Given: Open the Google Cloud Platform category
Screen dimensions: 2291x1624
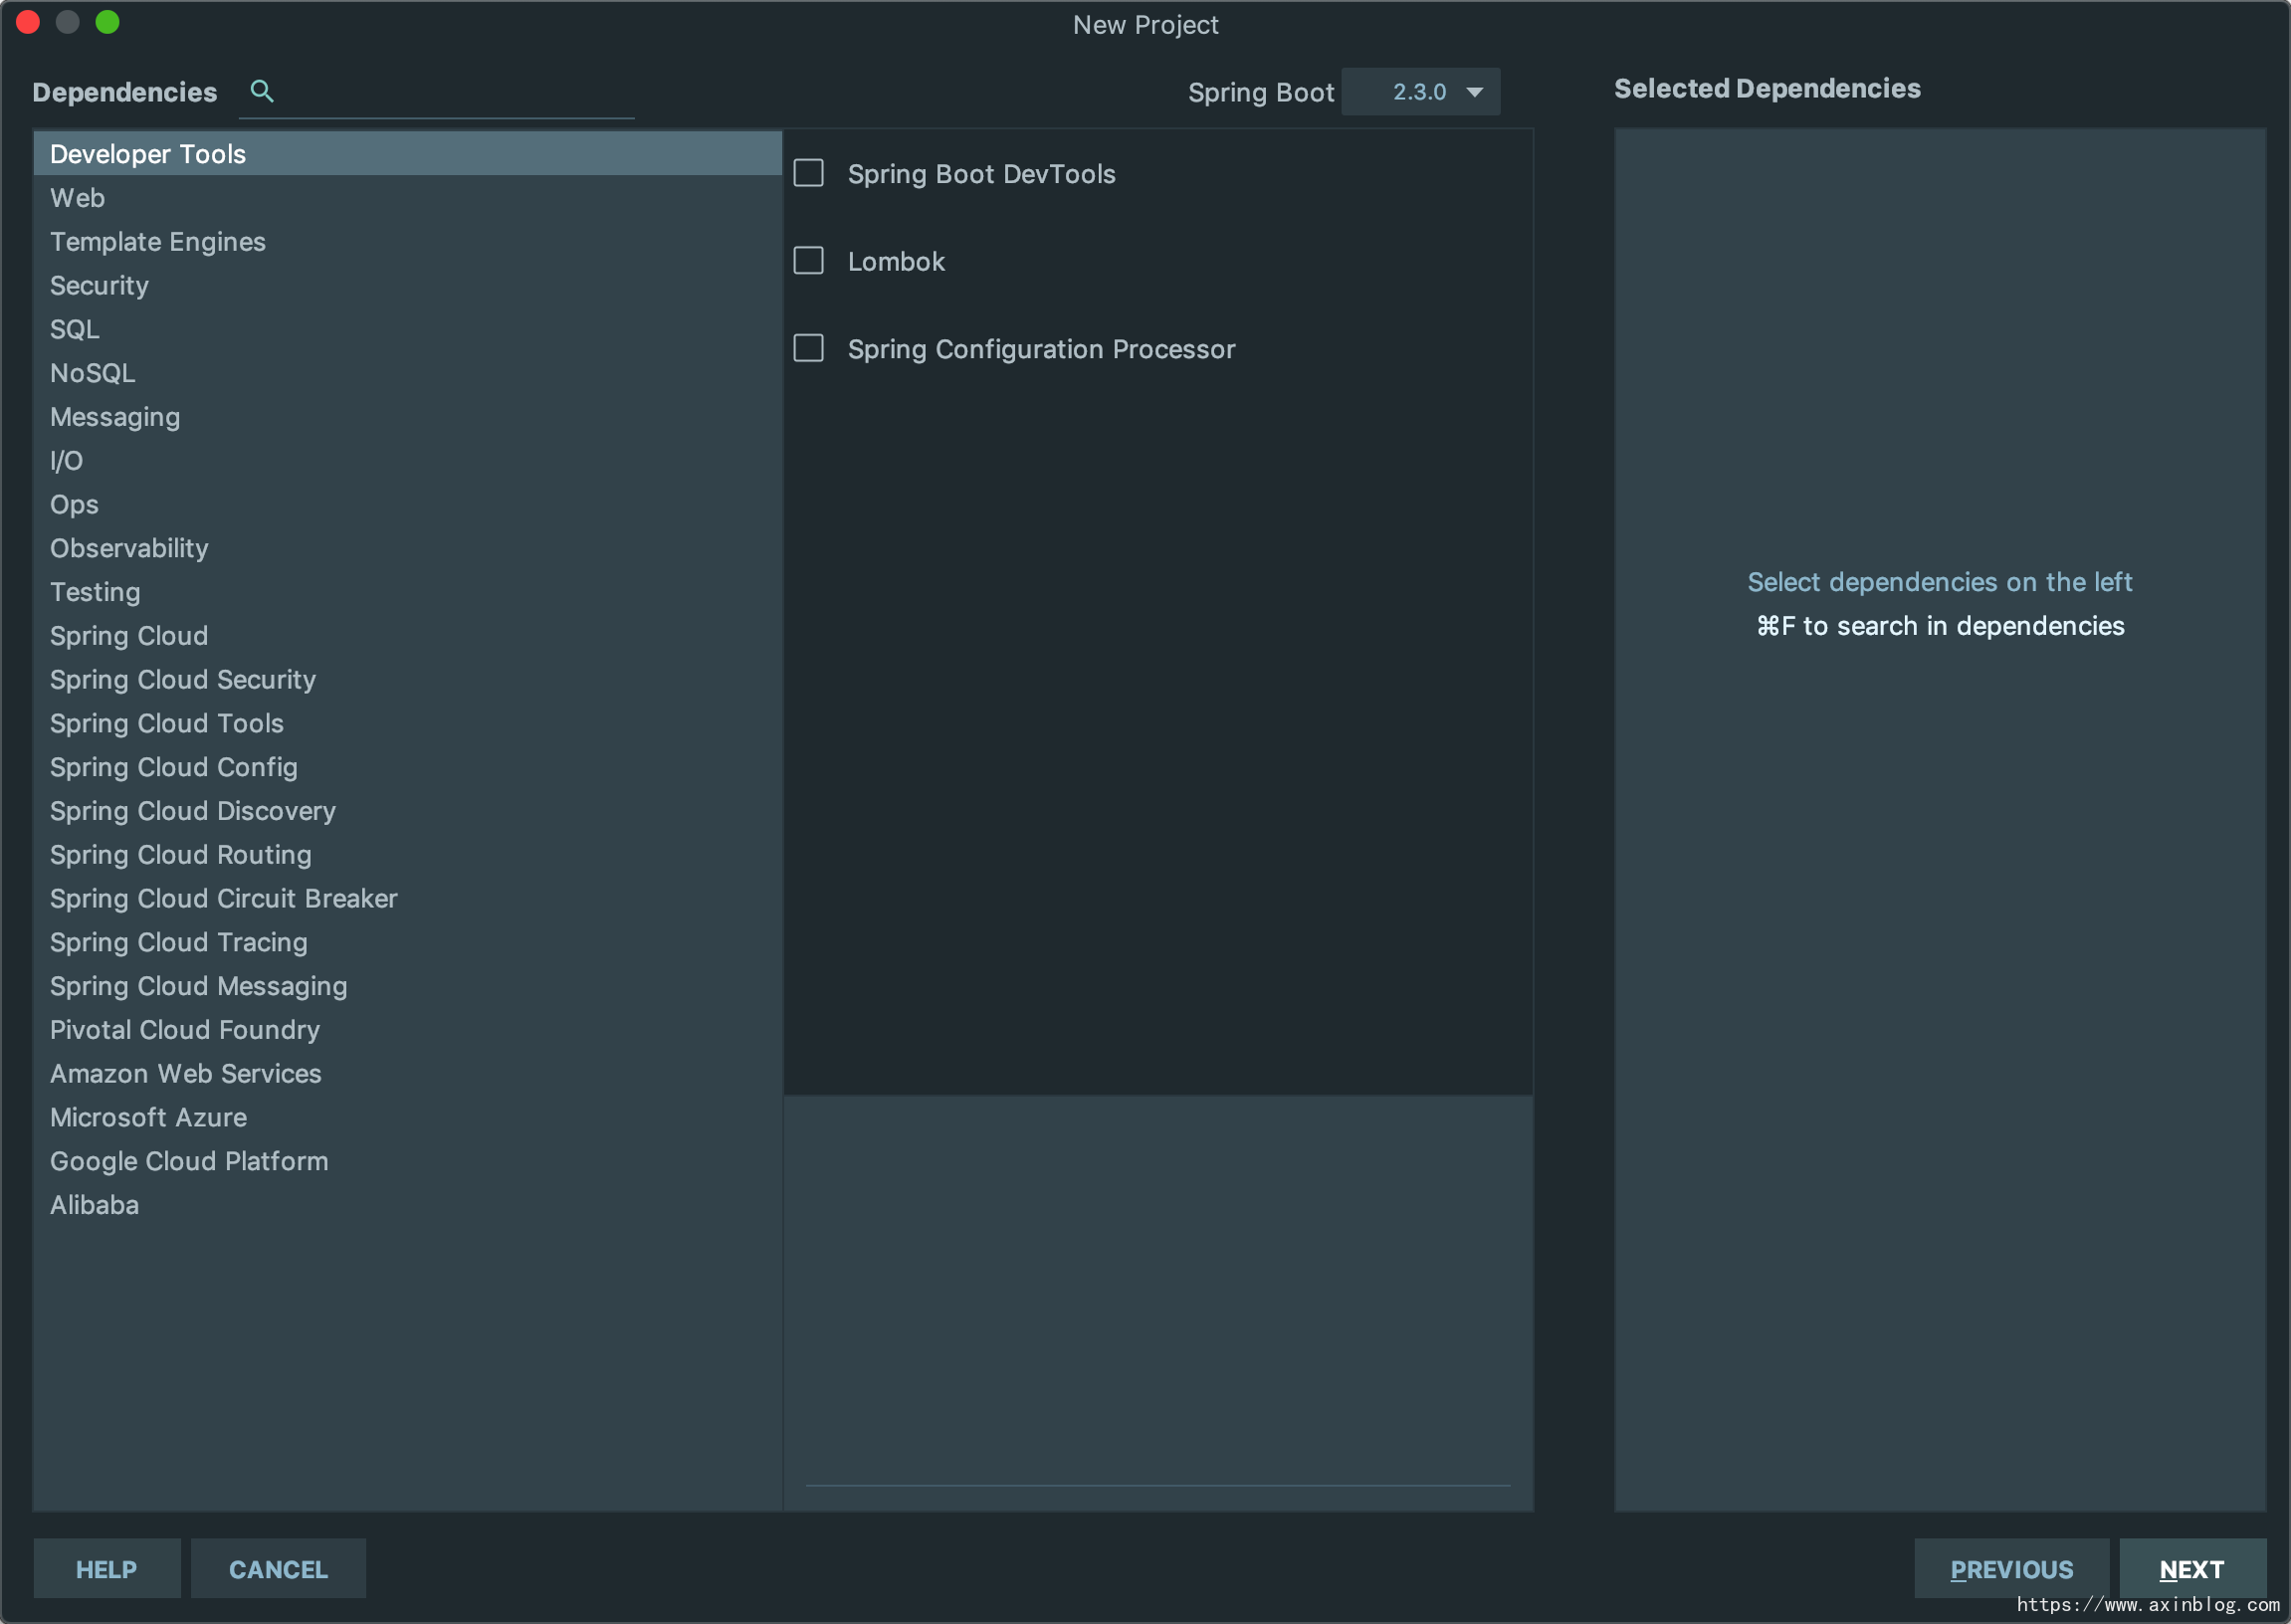Looking at the screenshot, I should [x=408, y=1162].
